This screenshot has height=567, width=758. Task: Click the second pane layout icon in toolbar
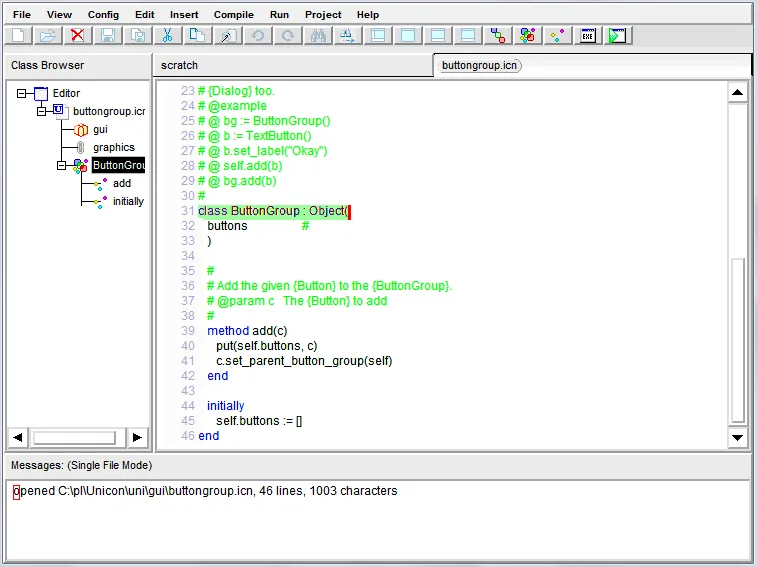(x=408, y=35)
